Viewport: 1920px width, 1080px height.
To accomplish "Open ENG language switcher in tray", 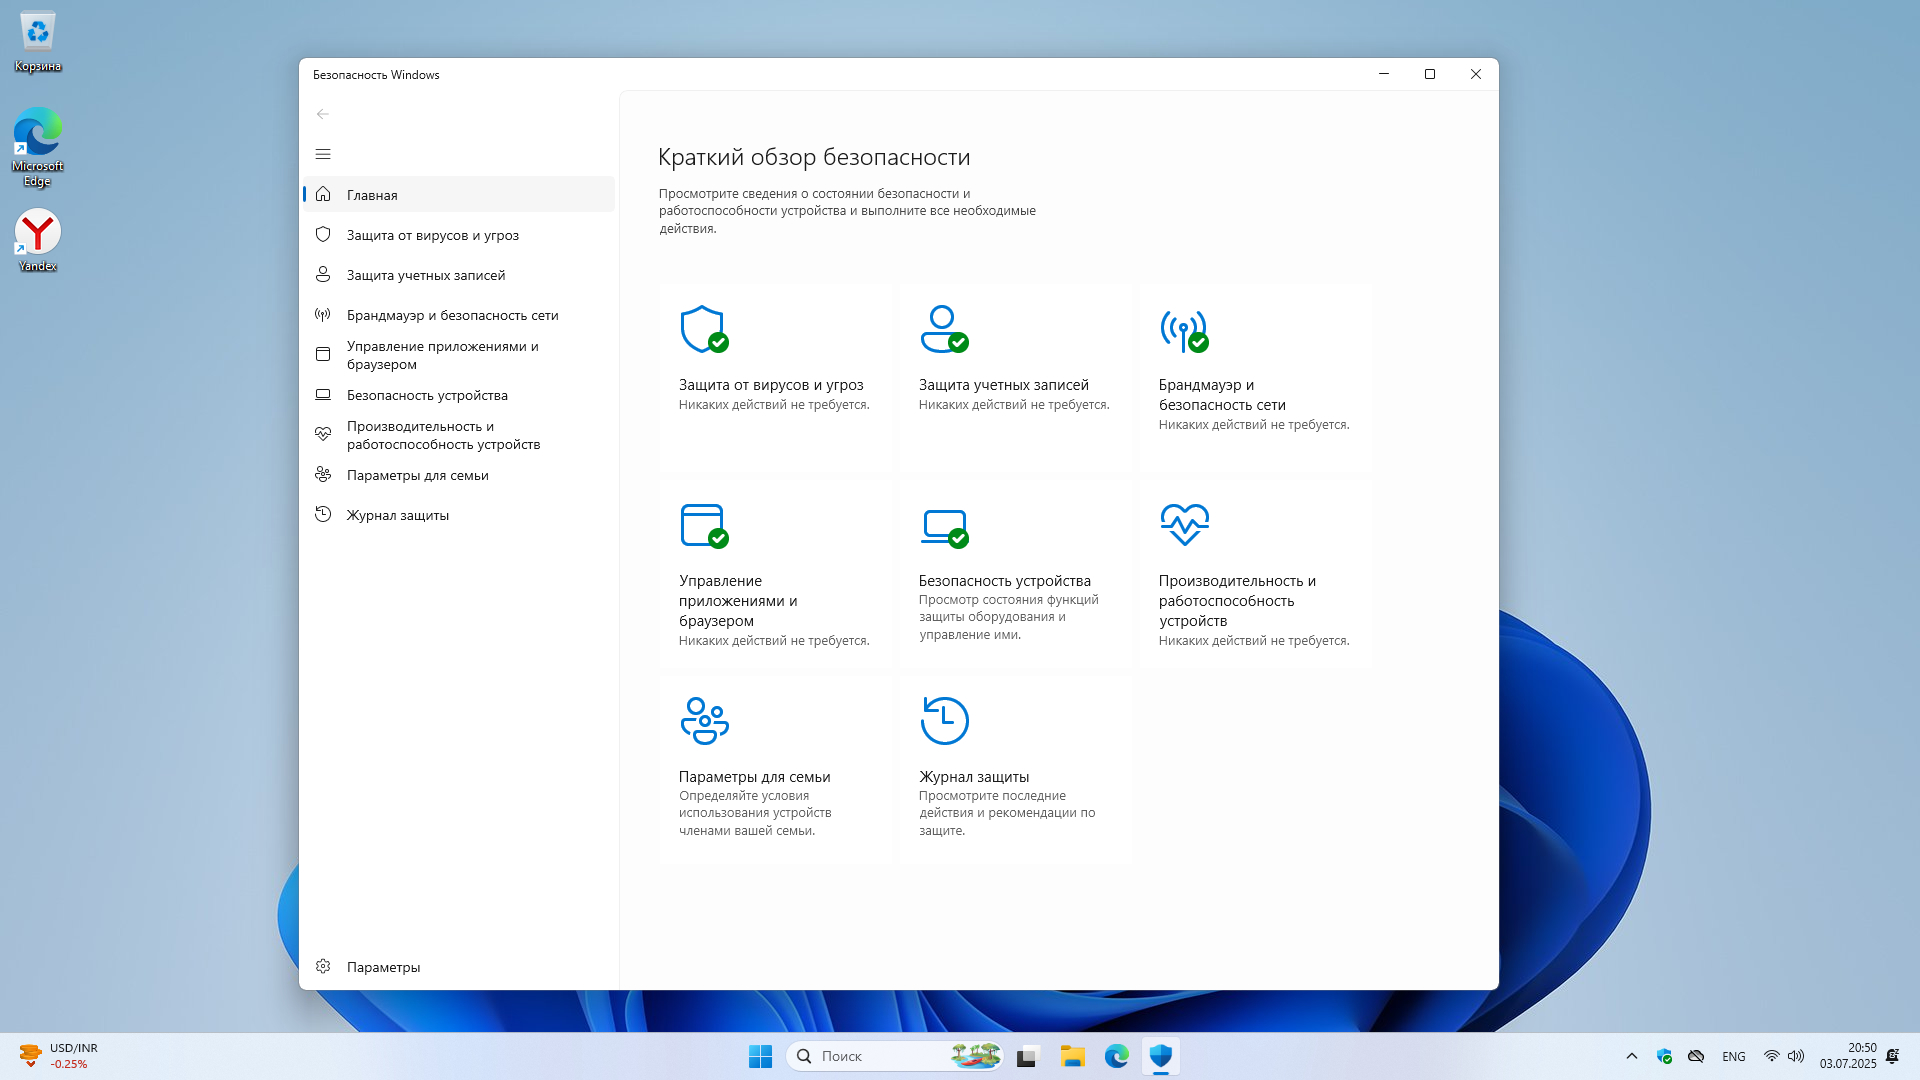I will coord(1733,1056).
